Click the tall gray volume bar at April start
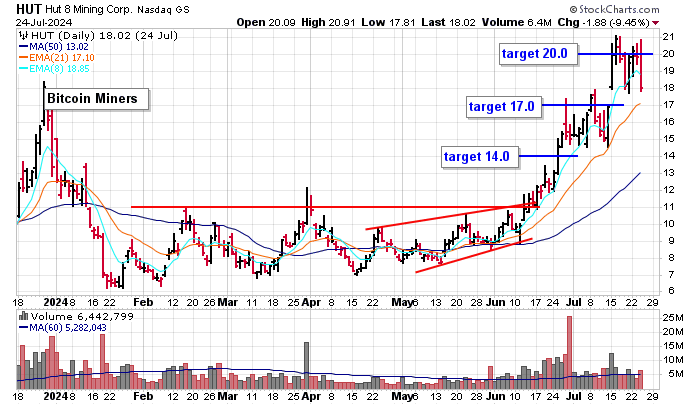 (306, 365)
